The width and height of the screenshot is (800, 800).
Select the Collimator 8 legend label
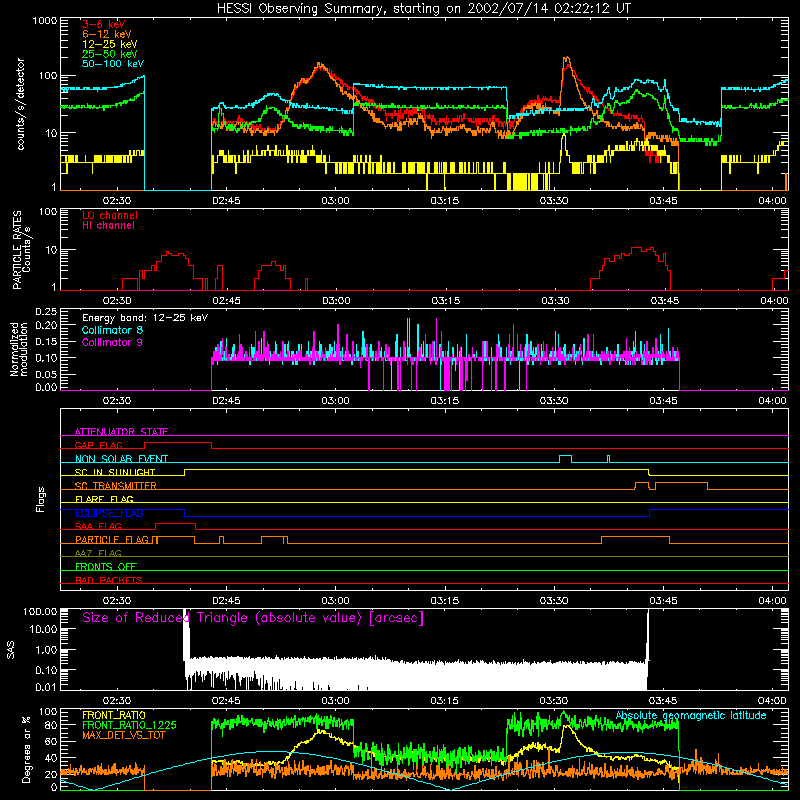pos(112,330)
